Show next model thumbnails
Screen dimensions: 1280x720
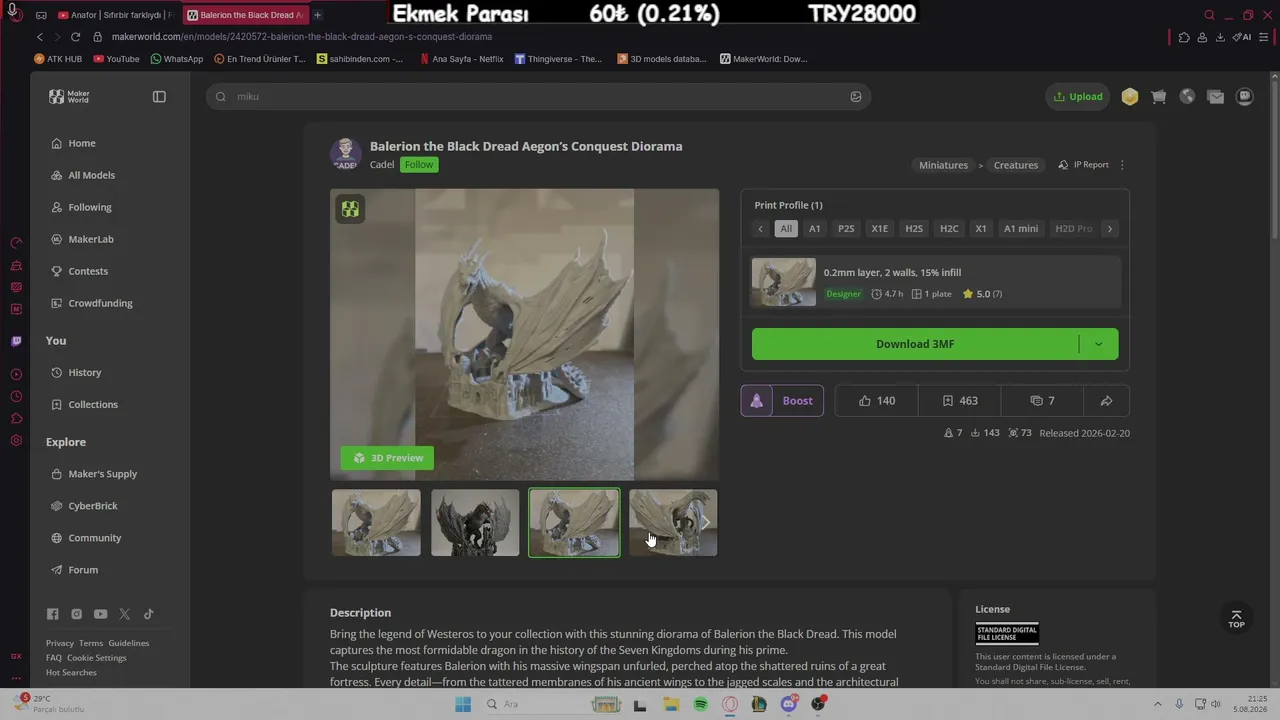coord(705,522)
